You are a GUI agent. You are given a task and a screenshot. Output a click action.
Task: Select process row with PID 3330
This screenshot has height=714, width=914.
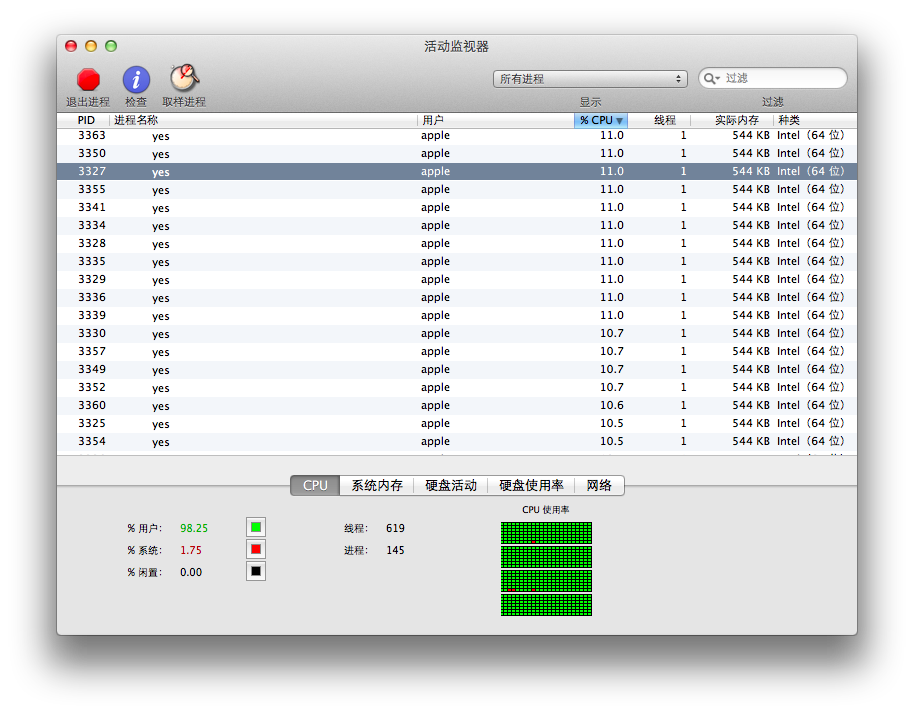pos(456,334)
